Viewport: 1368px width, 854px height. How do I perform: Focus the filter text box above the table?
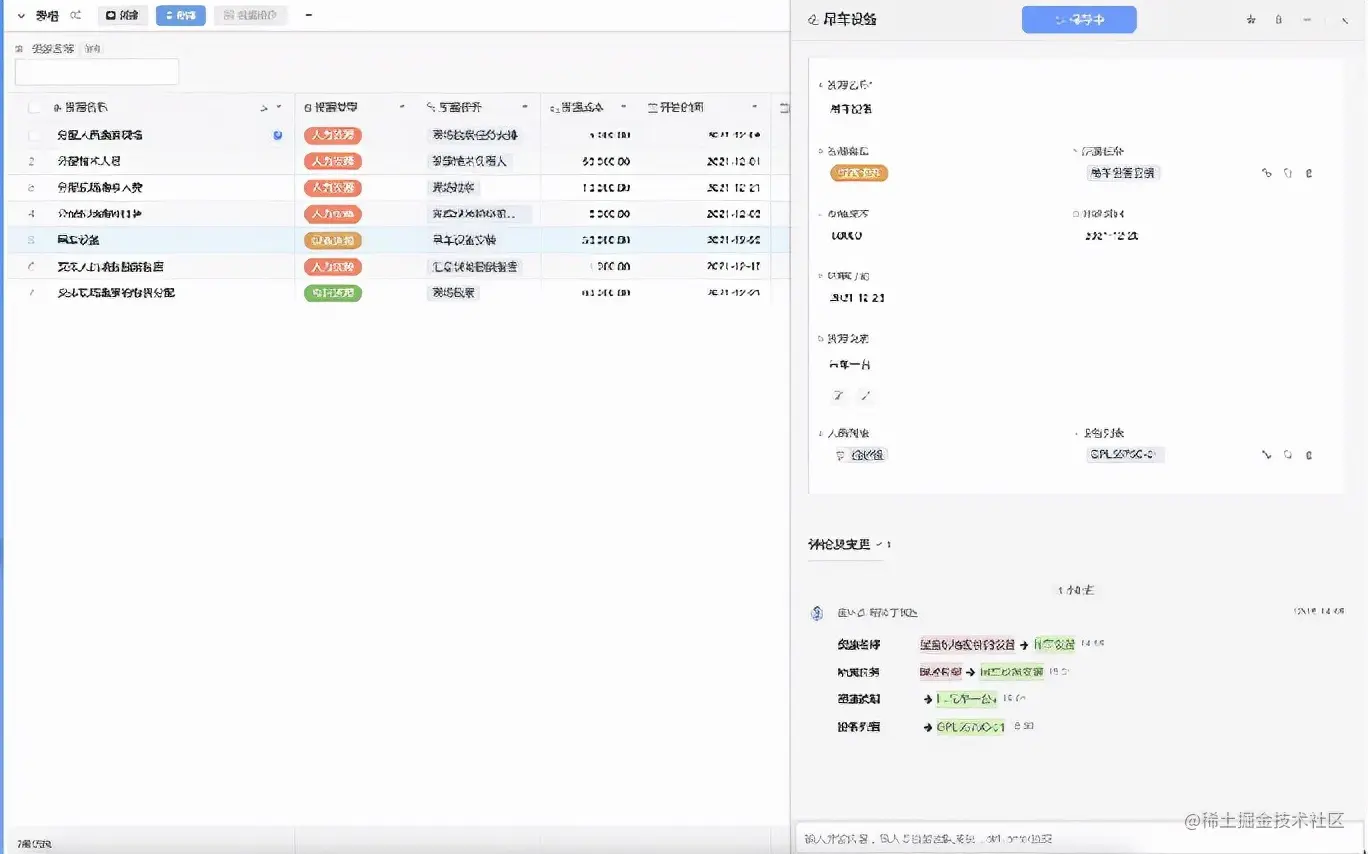pos(97,72)
